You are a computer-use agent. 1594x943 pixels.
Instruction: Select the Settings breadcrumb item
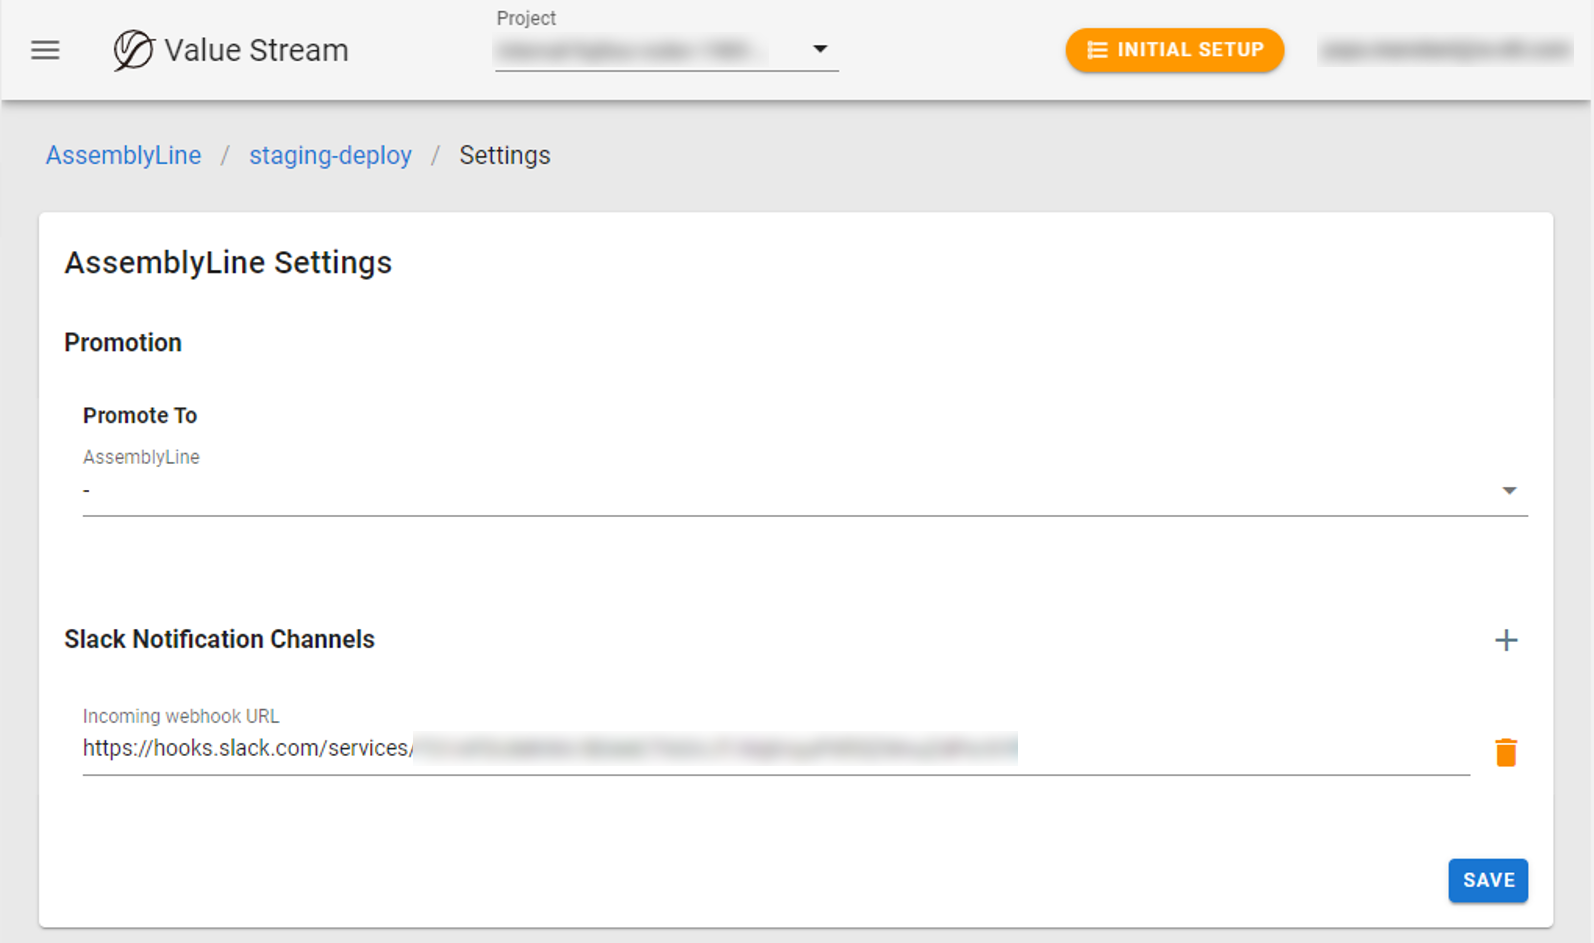[504, 155]
